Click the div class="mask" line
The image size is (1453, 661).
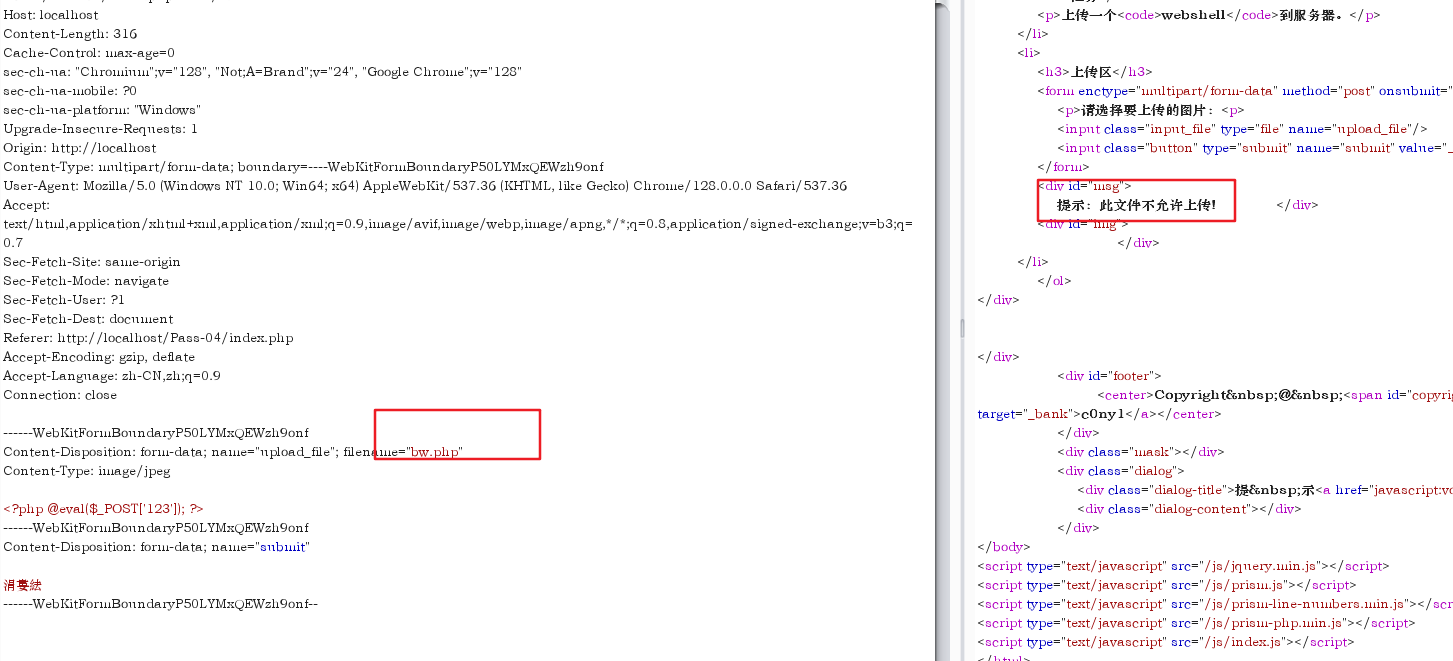[x=1140, y=452]
